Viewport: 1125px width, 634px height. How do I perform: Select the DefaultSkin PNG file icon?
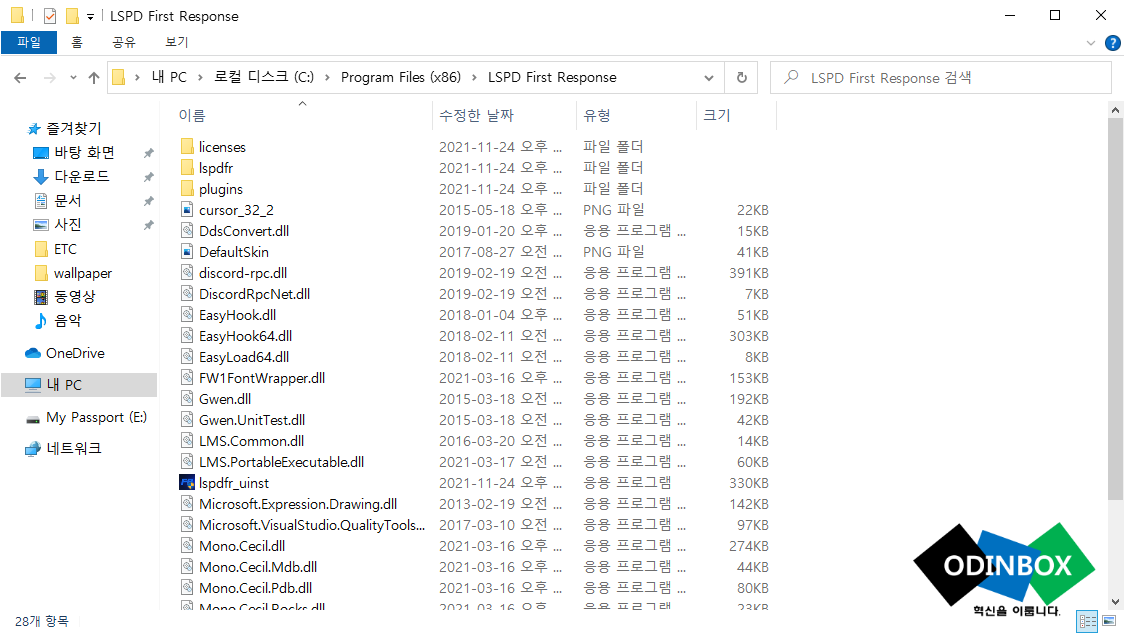pyautogui.click(x=187, y=252)
